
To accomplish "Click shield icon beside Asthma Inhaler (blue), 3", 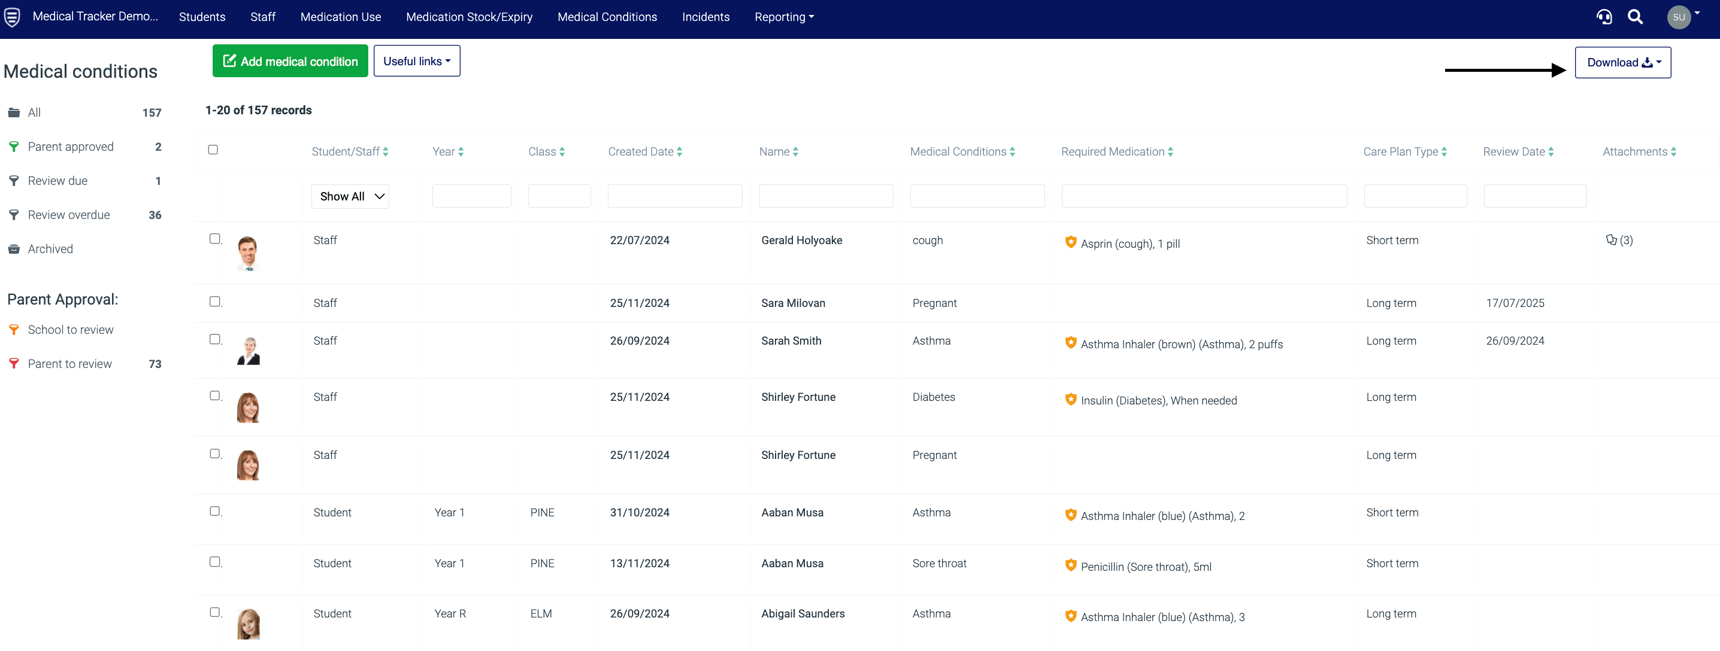I will click(1070, 615).
